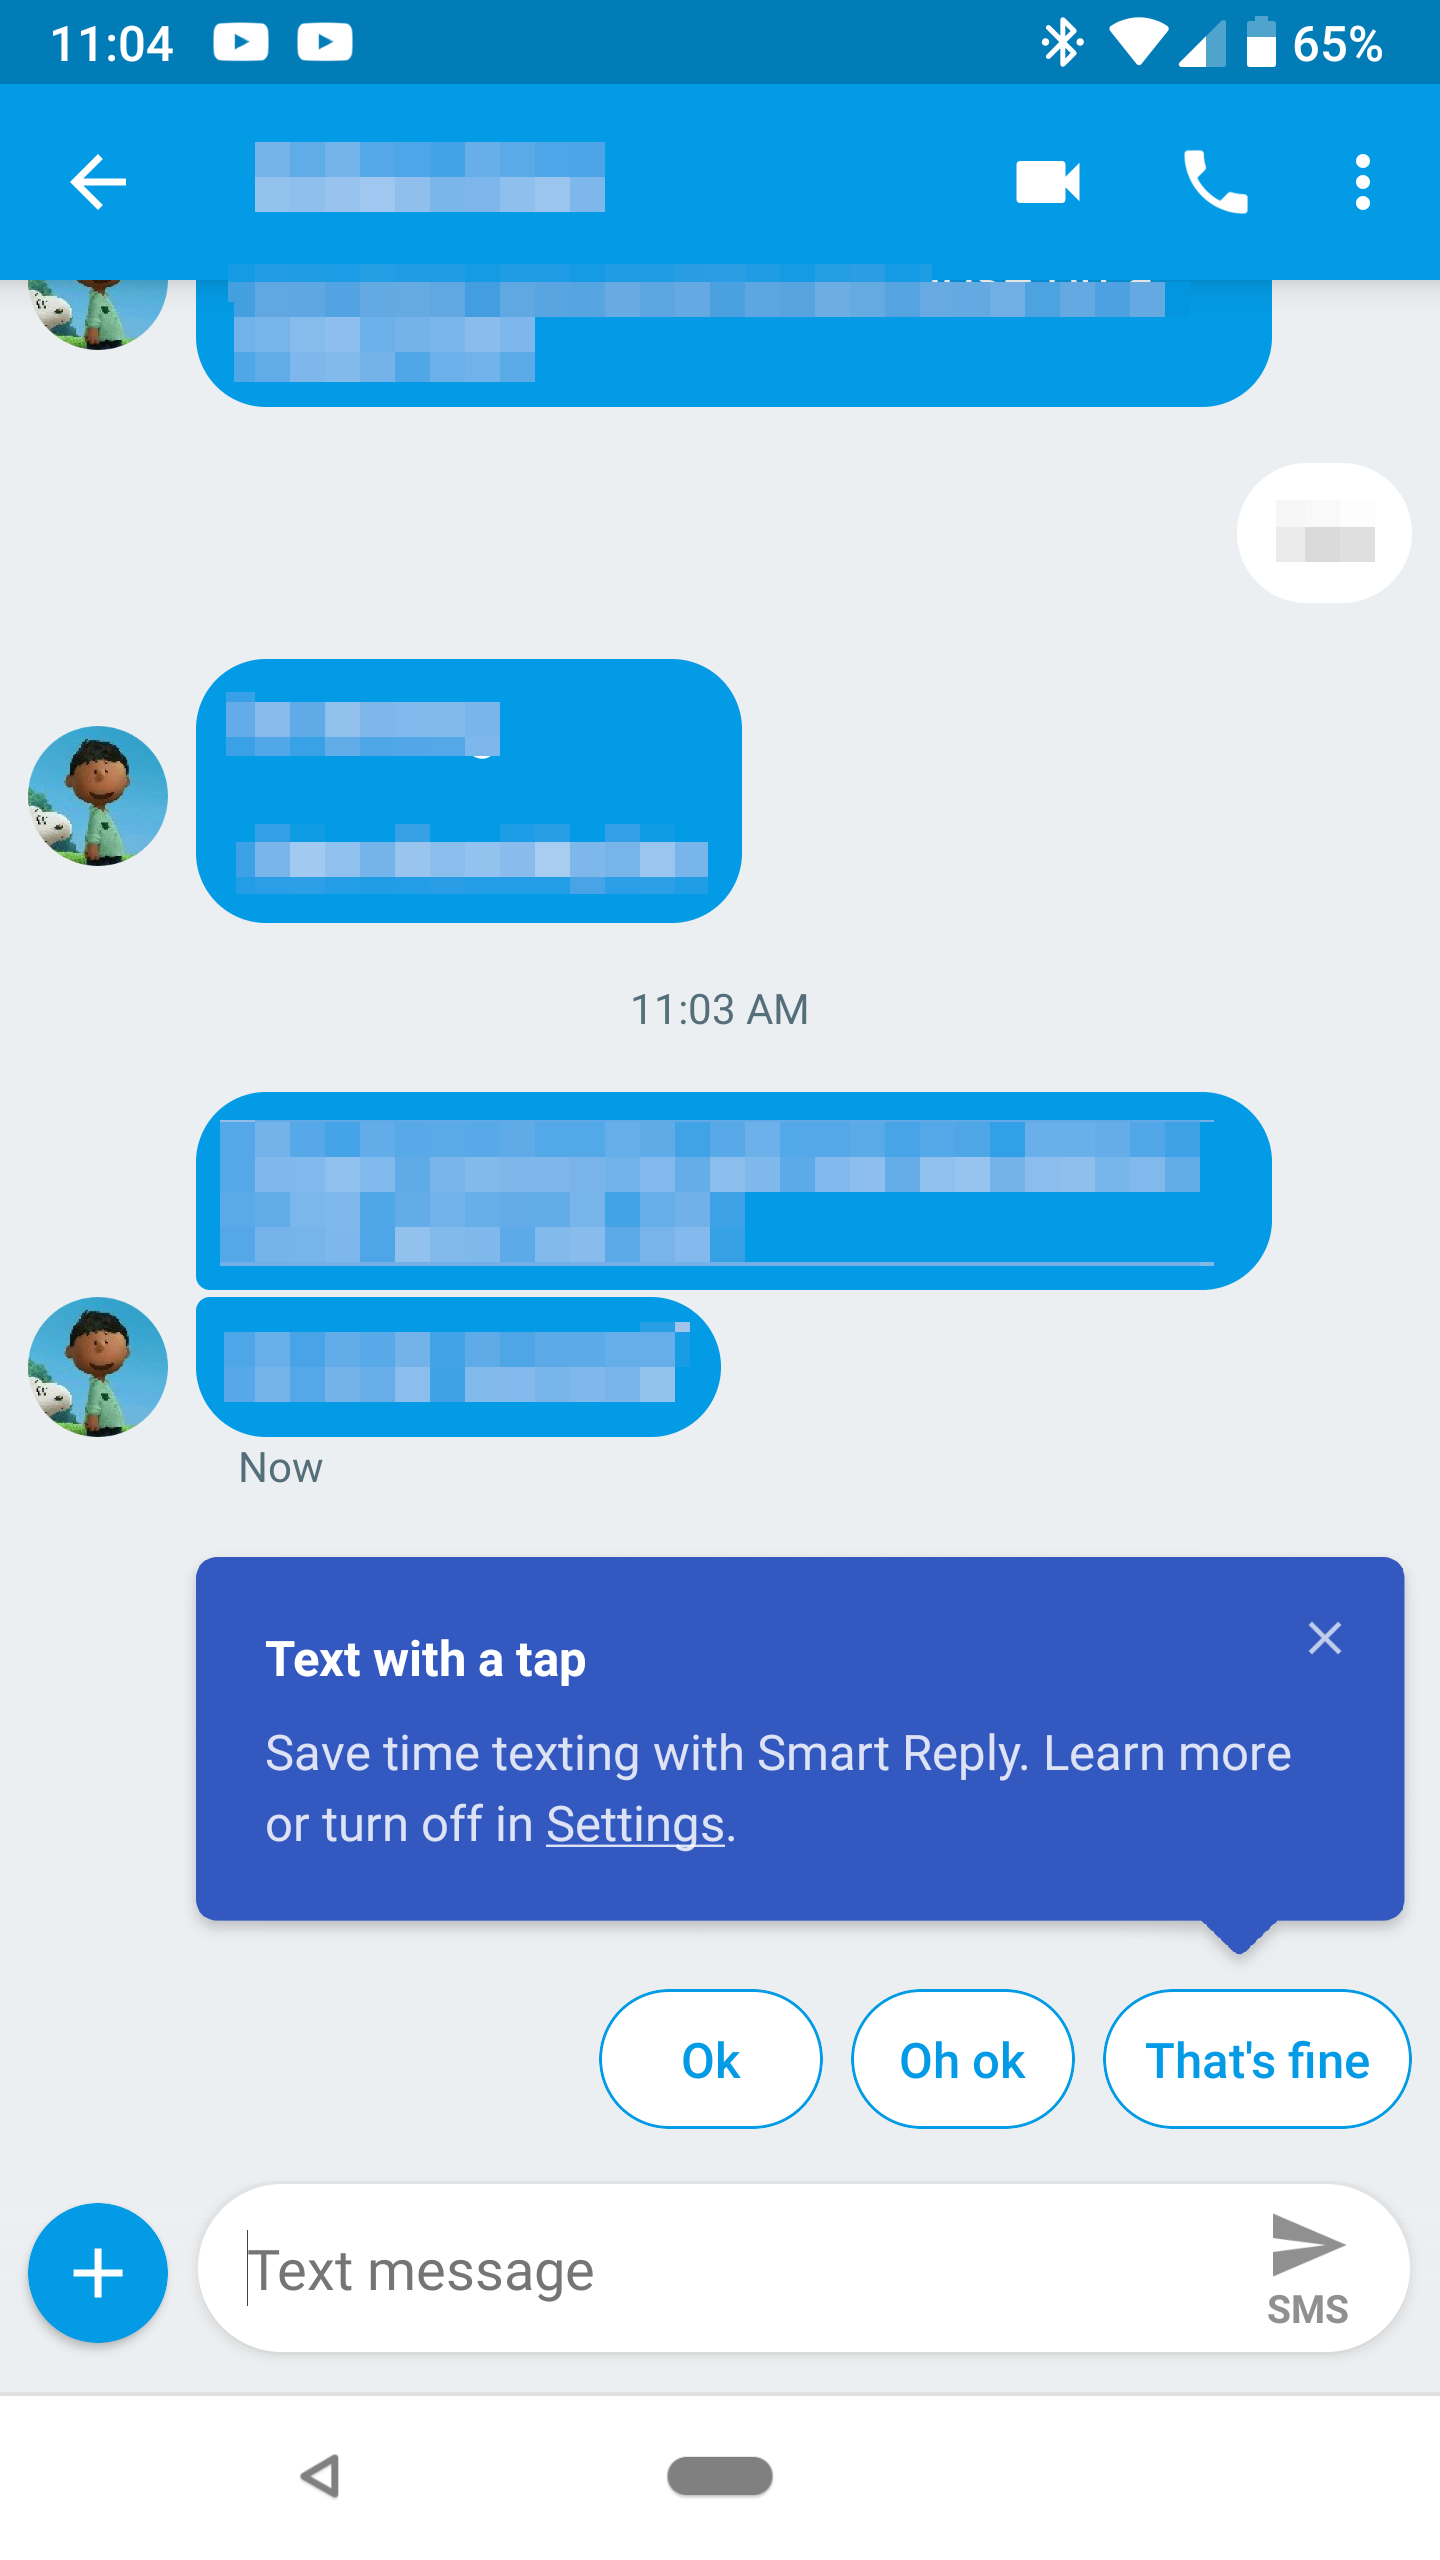Image resolution: width=1440 pixels, height=2560 pixels.
Task: Call the contact with phone icon
Action: coord(1215,182)
